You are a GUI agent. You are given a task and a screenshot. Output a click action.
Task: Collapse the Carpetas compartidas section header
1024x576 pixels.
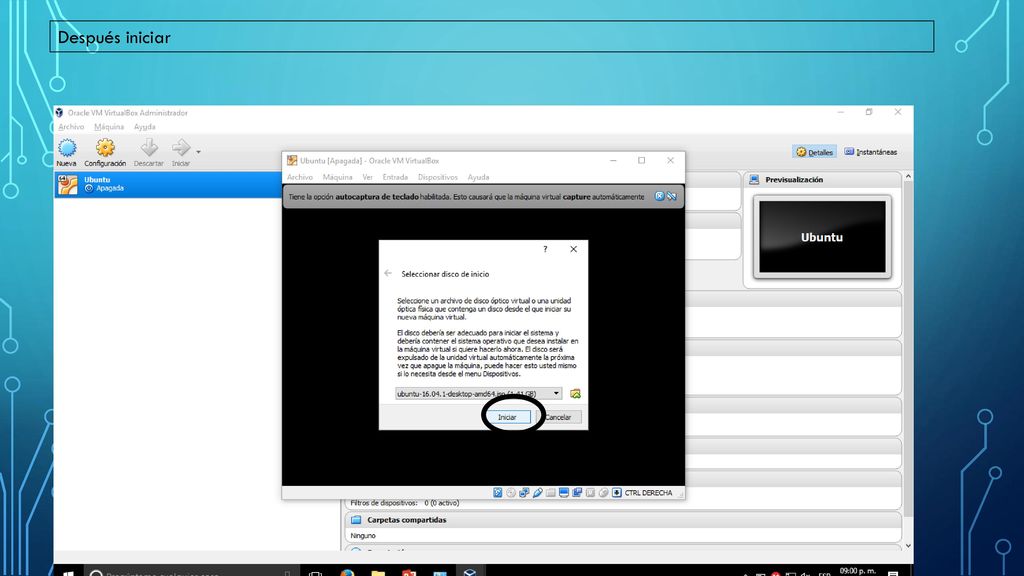(622, 520)
